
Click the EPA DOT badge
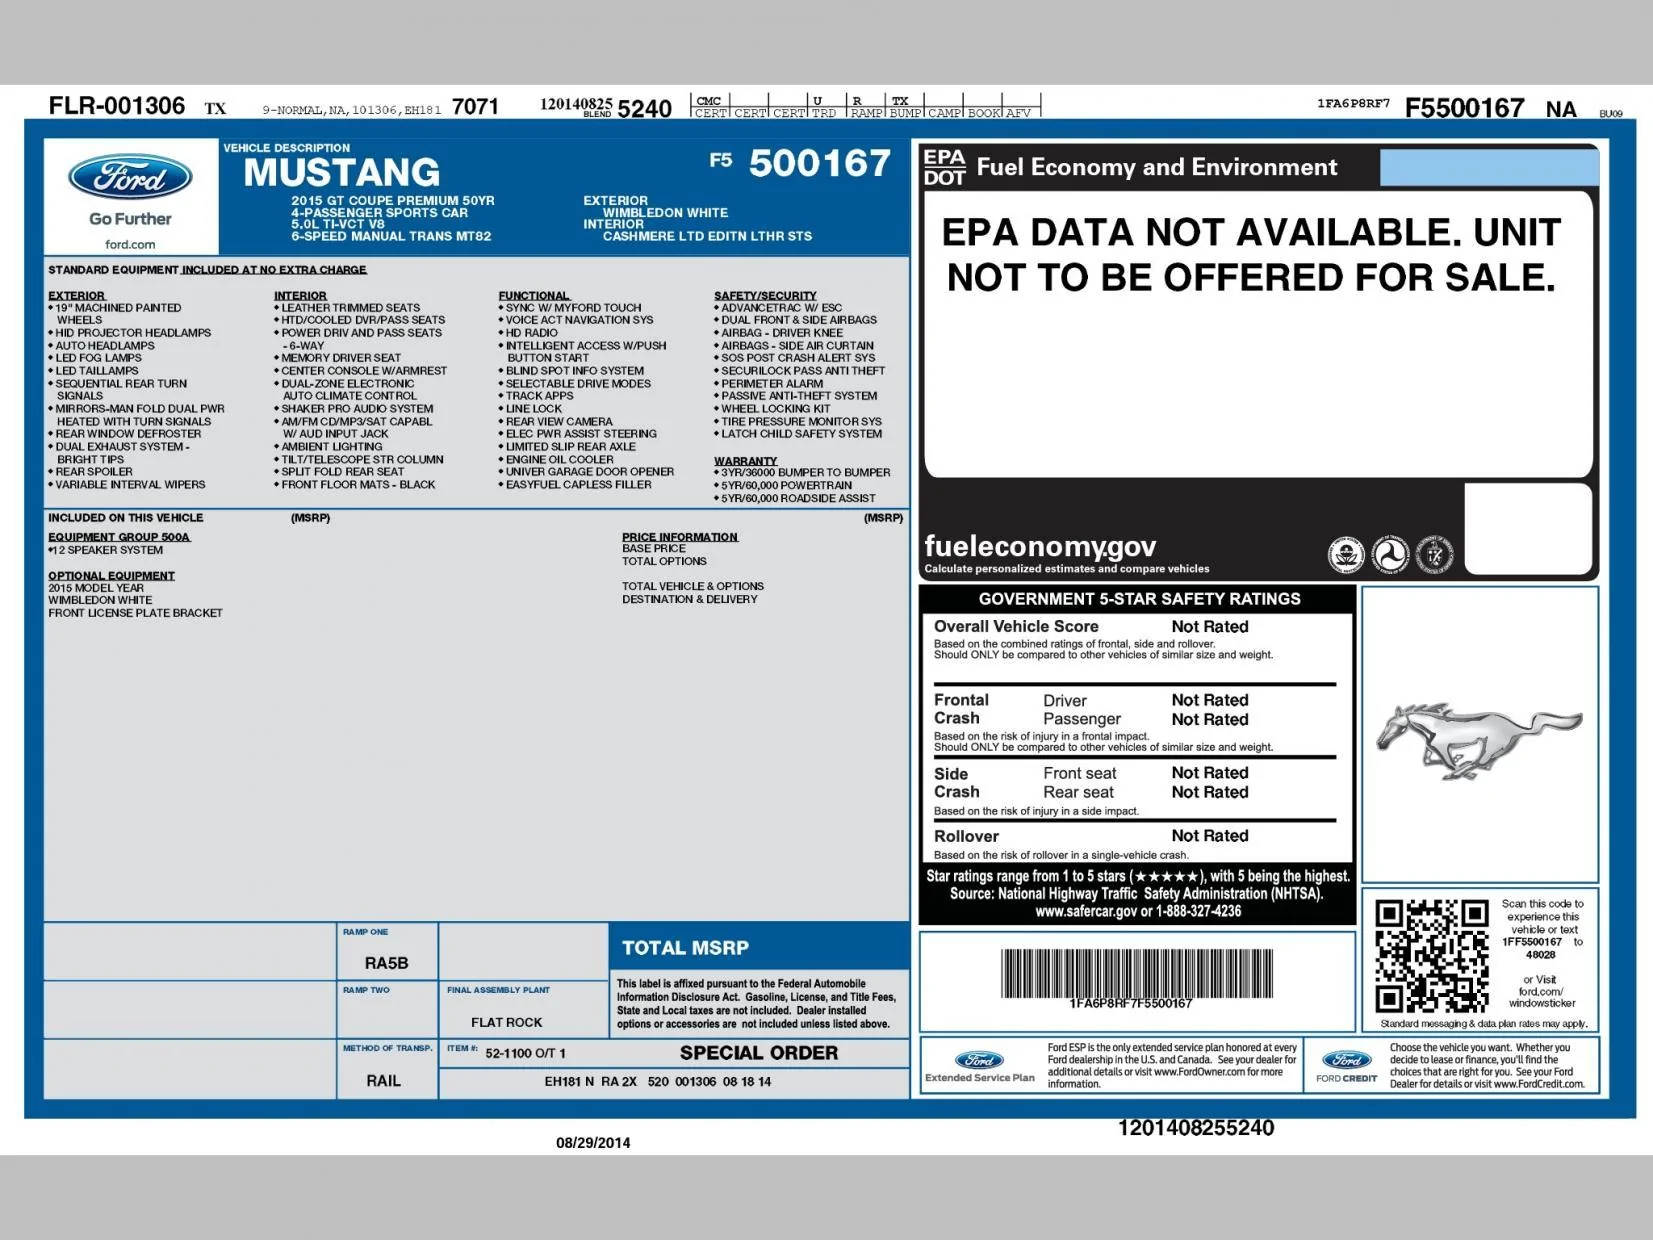coord(944,167)
